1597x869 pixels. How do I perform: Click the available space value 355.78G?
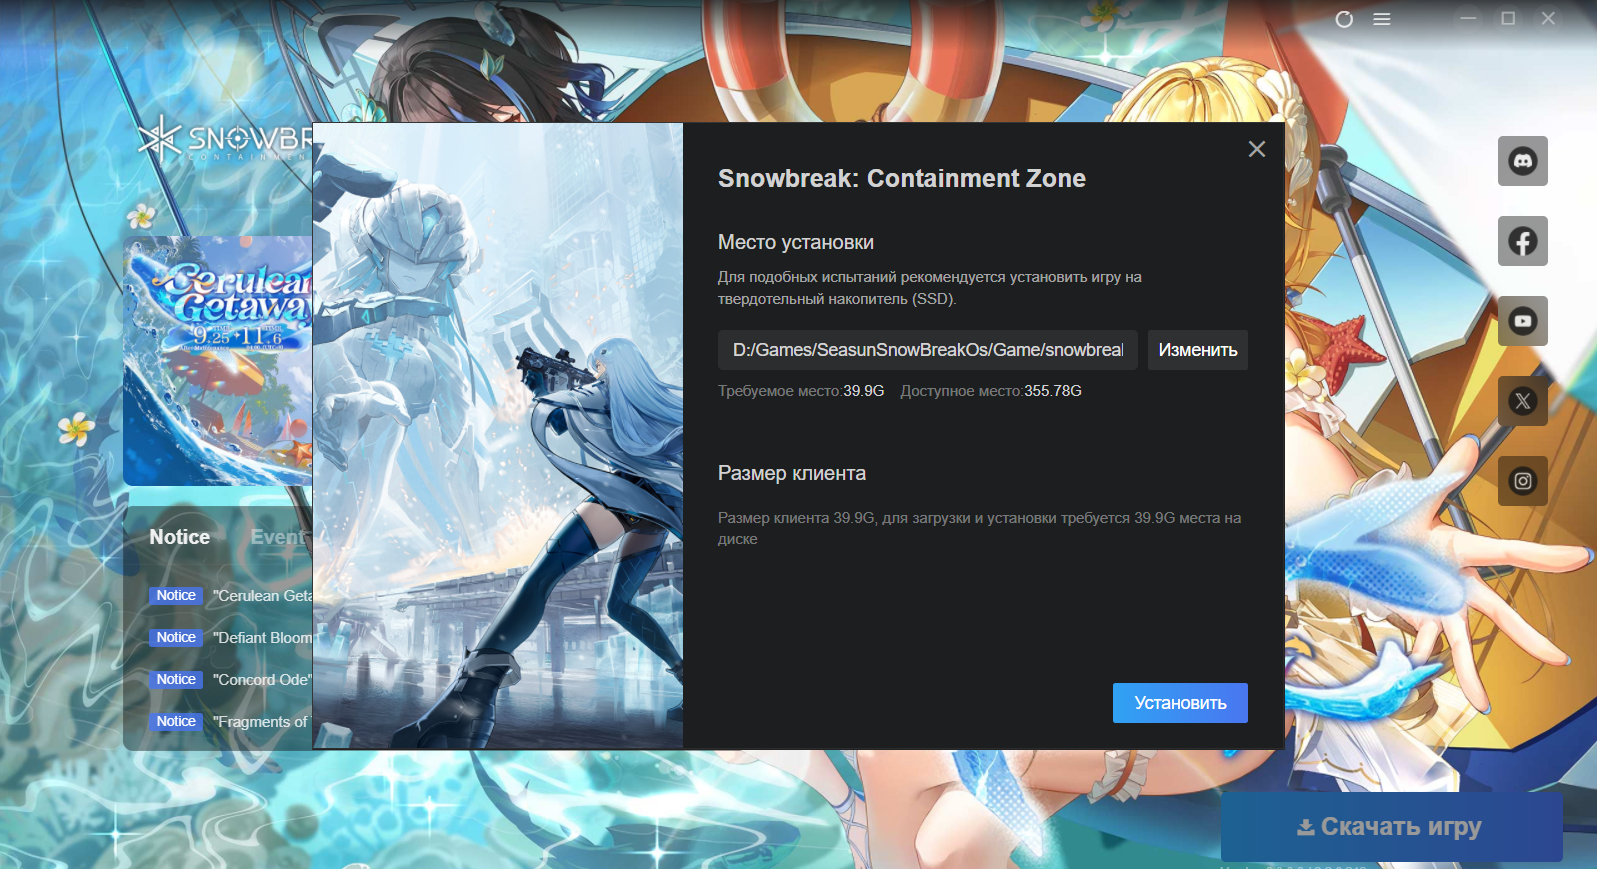(x=1053, y=391)
